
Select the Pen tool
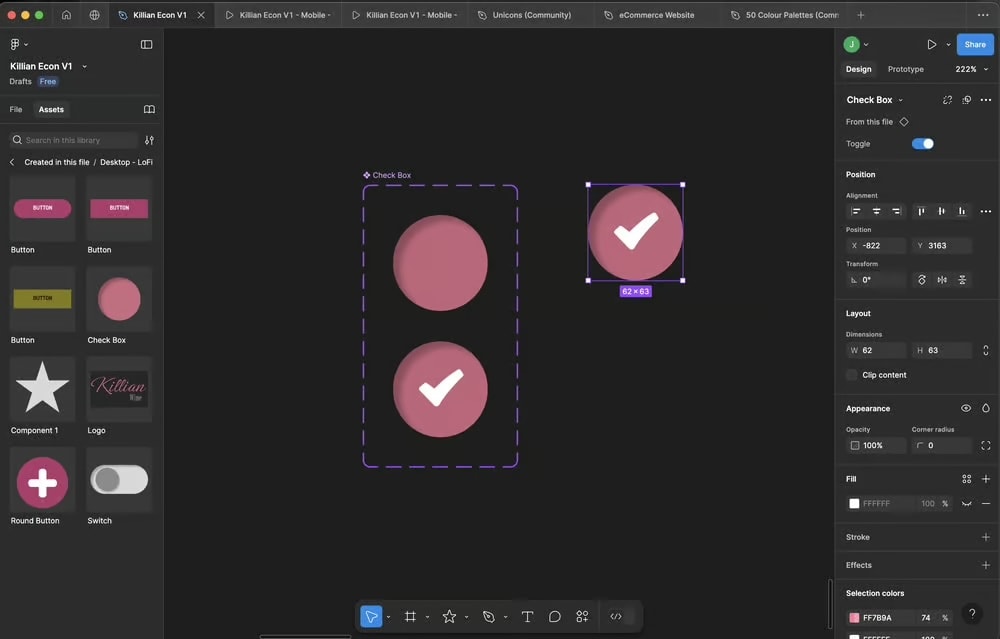(489, 616)
